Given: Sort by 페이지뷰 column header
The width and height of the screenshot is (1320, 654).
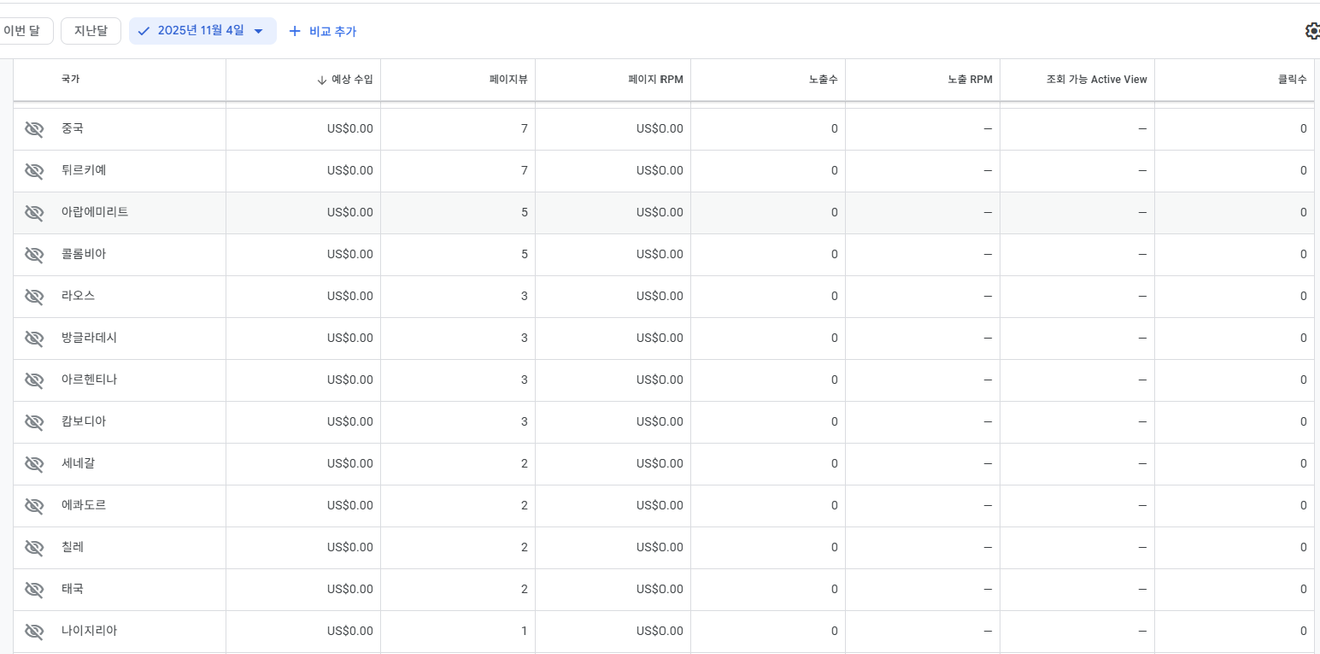Looking at the screenshot, I should (x=508, y=80).
